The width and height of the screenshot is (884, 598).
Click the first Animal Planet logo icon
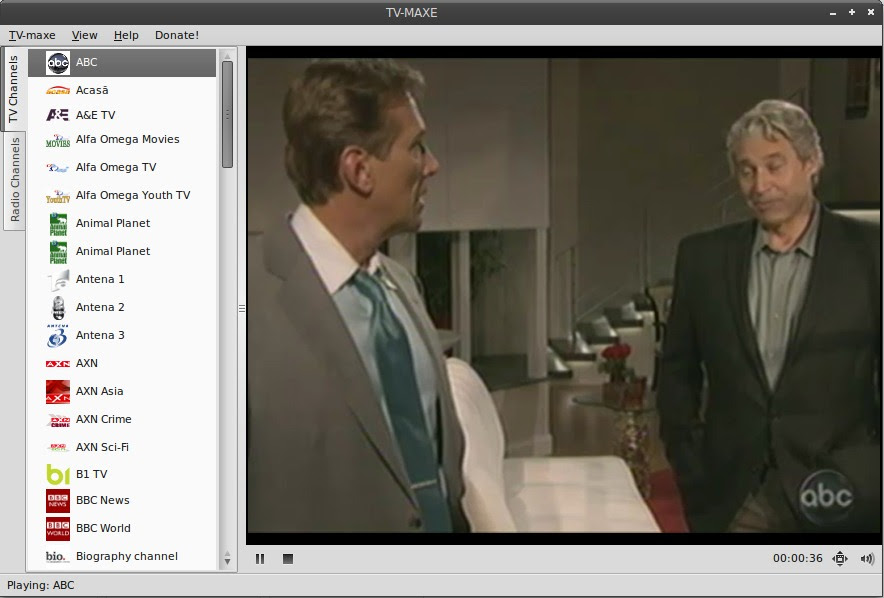click(x=58, y=224)
